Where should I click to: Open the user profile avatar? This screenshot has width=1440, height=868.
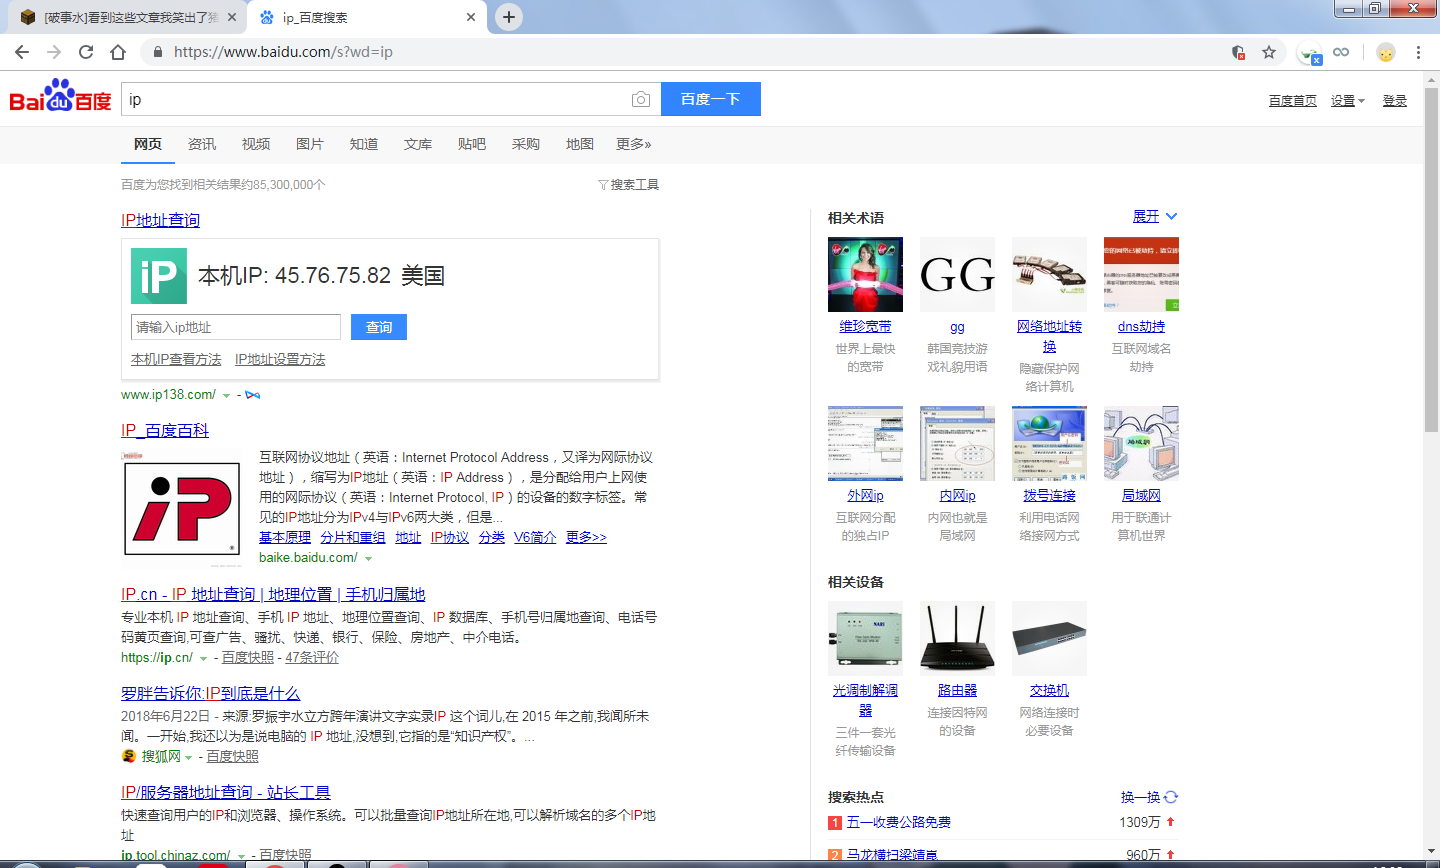pyautogui.click(x=1385, y=52)
